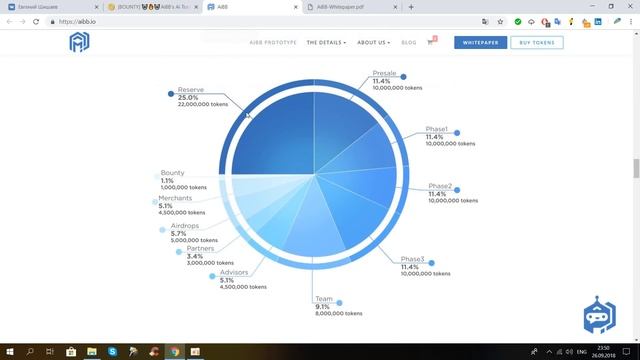
Task: Open Skype from the taskbar
Action: pos(113,351)
